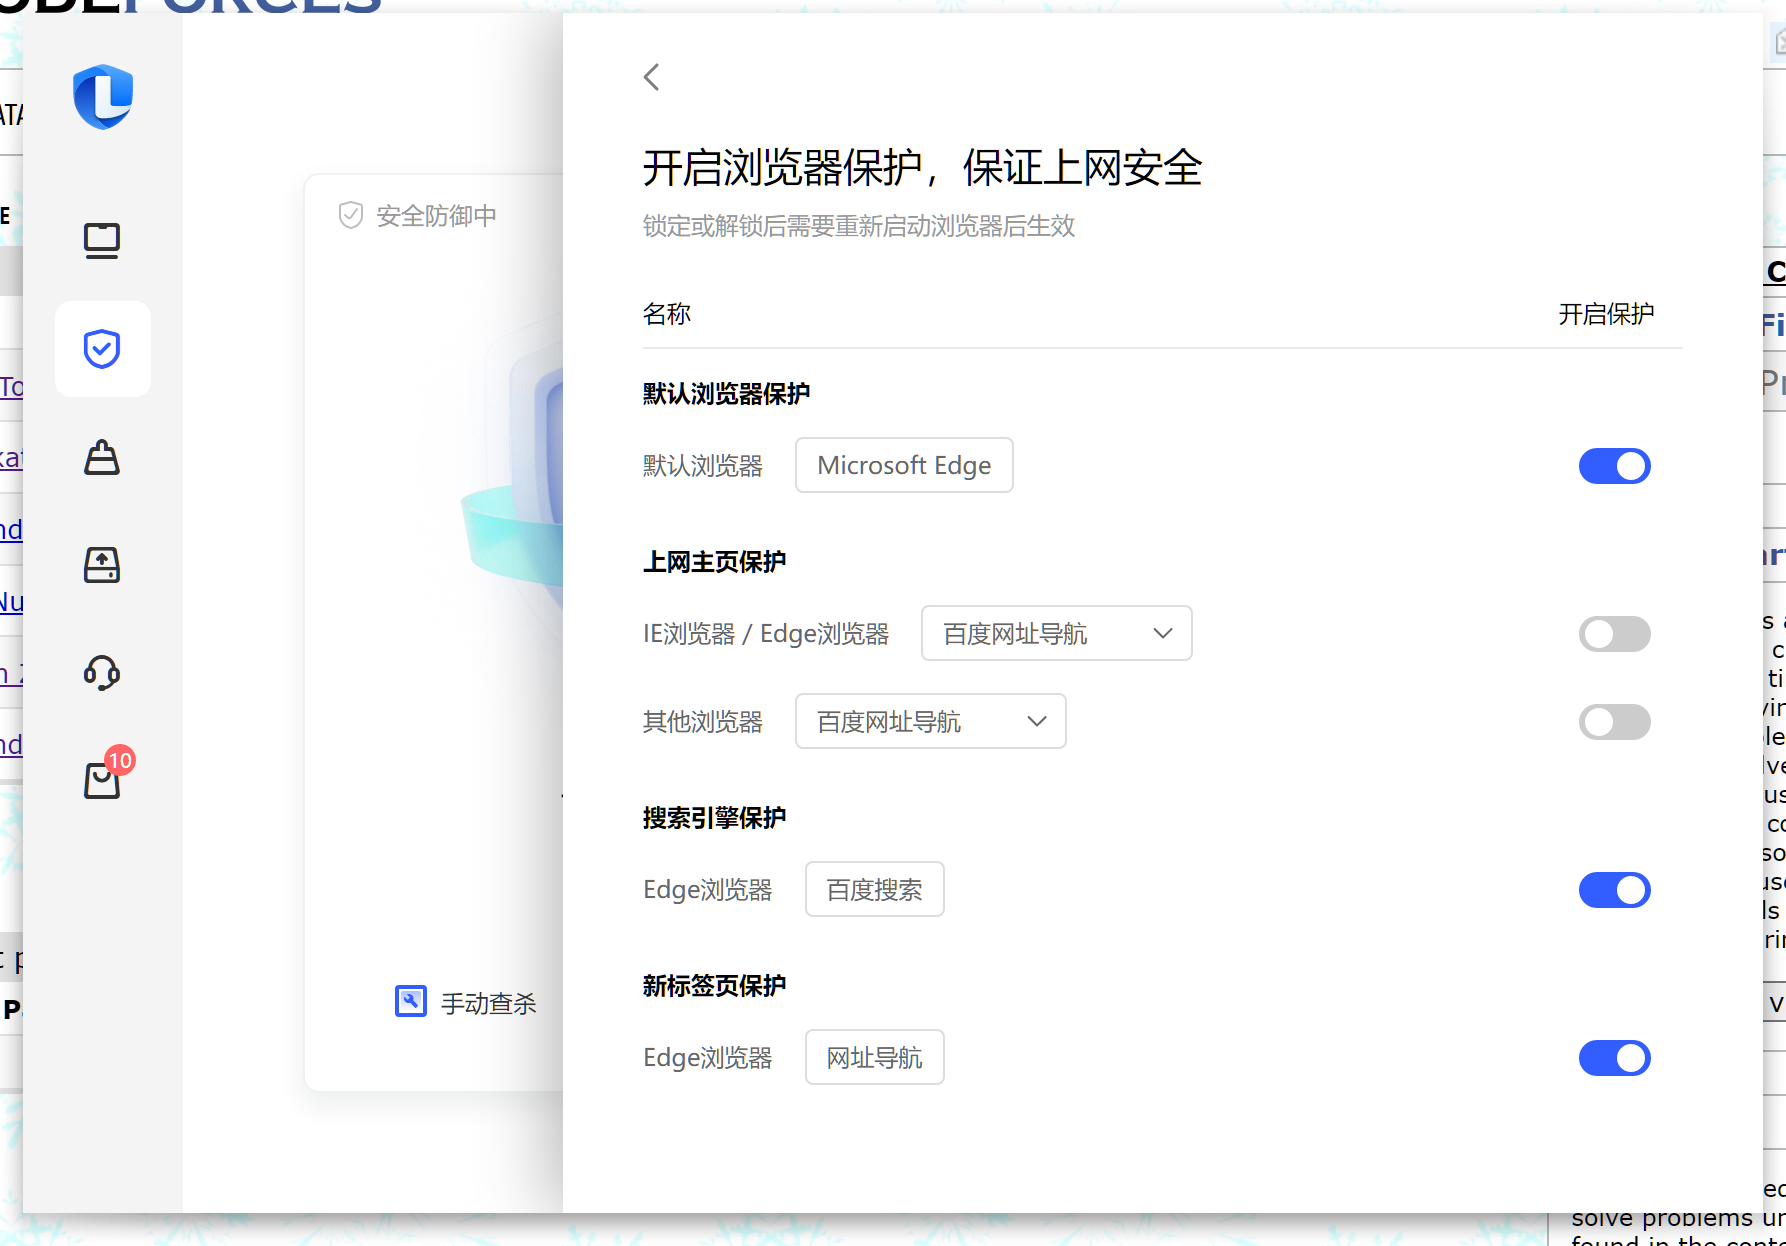
Task: Open the computer monitor sidebar icon
Action: coord(102,241)
